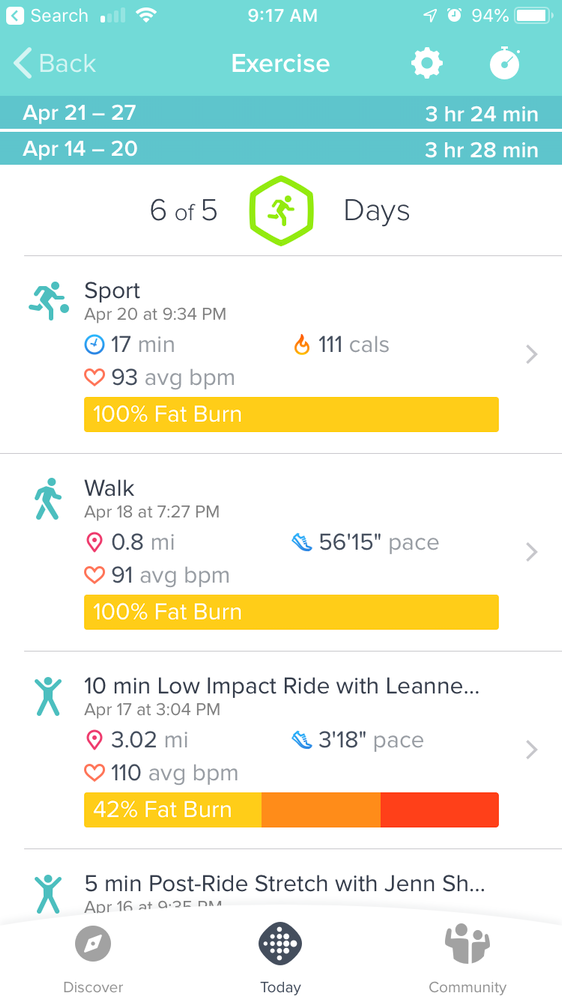This screenshot has width=562, height=999.
Task: Tap the stopwatch icon to track exercise
Action: pyautogui.click(x=505, y=62)
